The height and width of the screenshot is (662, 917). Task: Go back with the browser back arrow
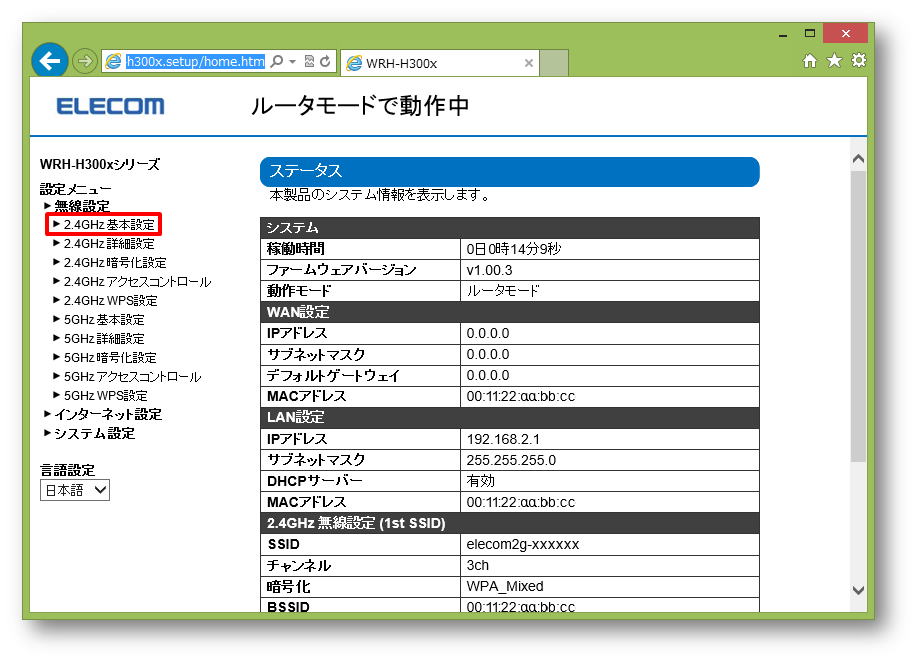click(49, 60)
